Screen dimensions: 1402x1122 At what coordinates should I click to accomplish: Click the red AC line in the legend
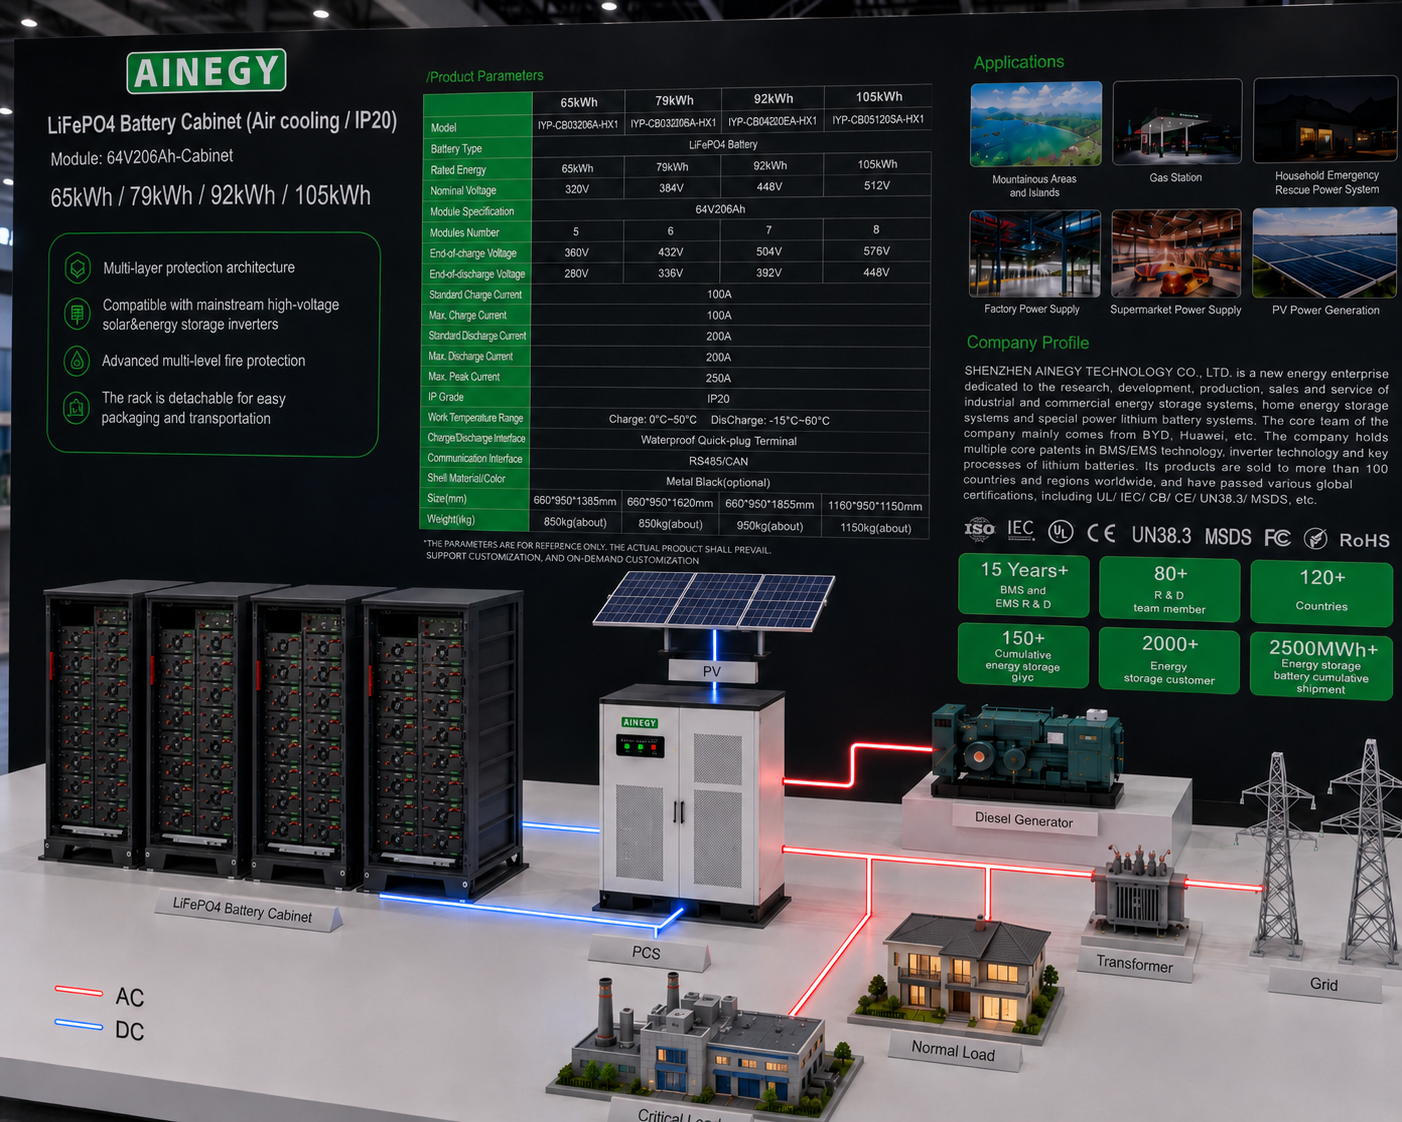79,992
